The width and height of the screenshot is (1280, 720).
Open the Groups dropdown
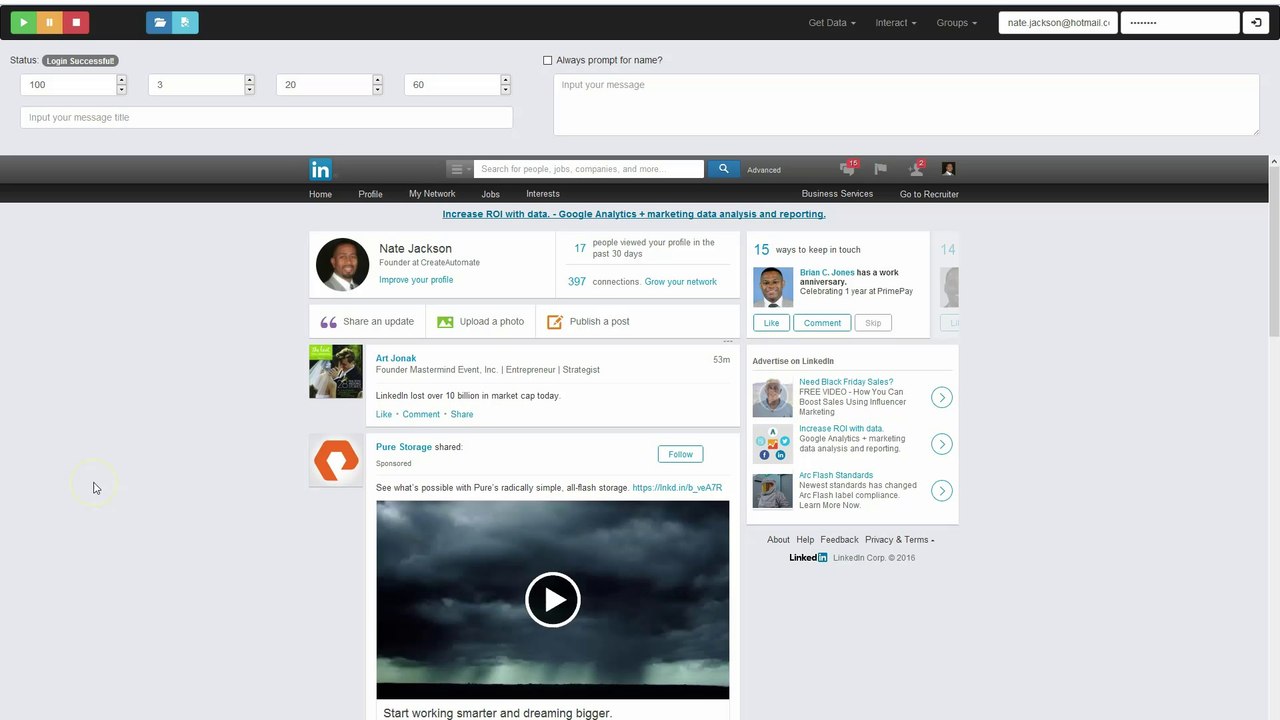pyautogui.click(x=957, y=22)
